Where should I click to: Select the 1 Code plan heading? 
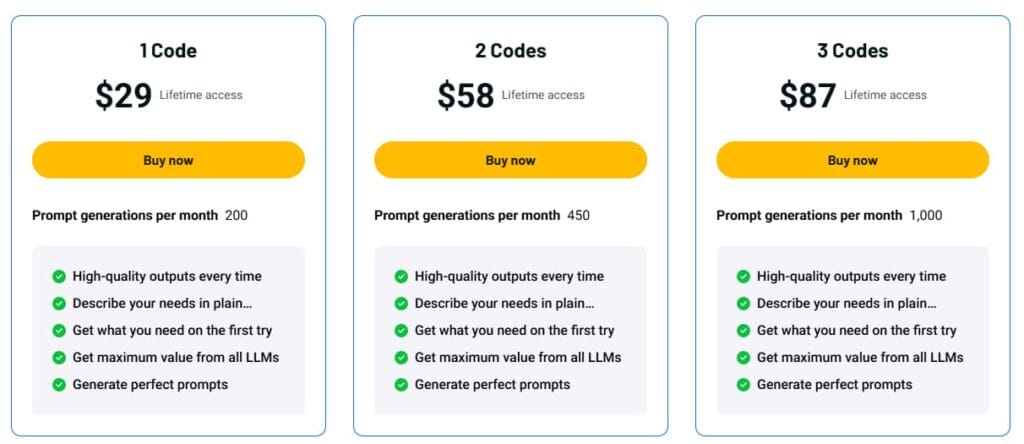[x=168, y=51]
